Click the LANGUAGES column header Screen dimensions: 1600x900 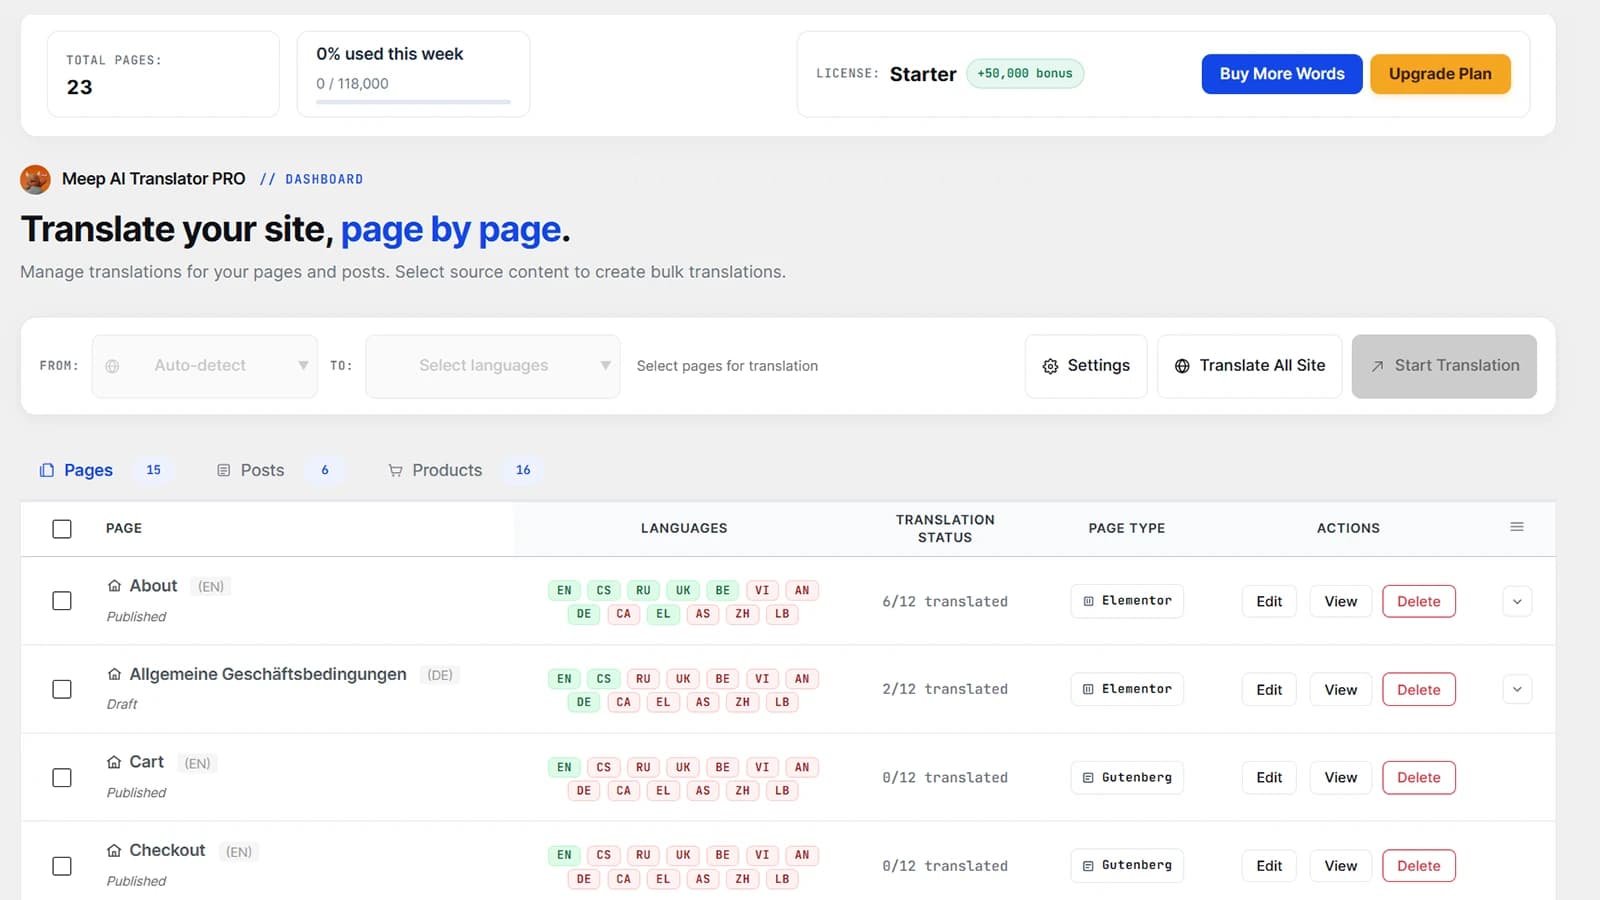684,528
